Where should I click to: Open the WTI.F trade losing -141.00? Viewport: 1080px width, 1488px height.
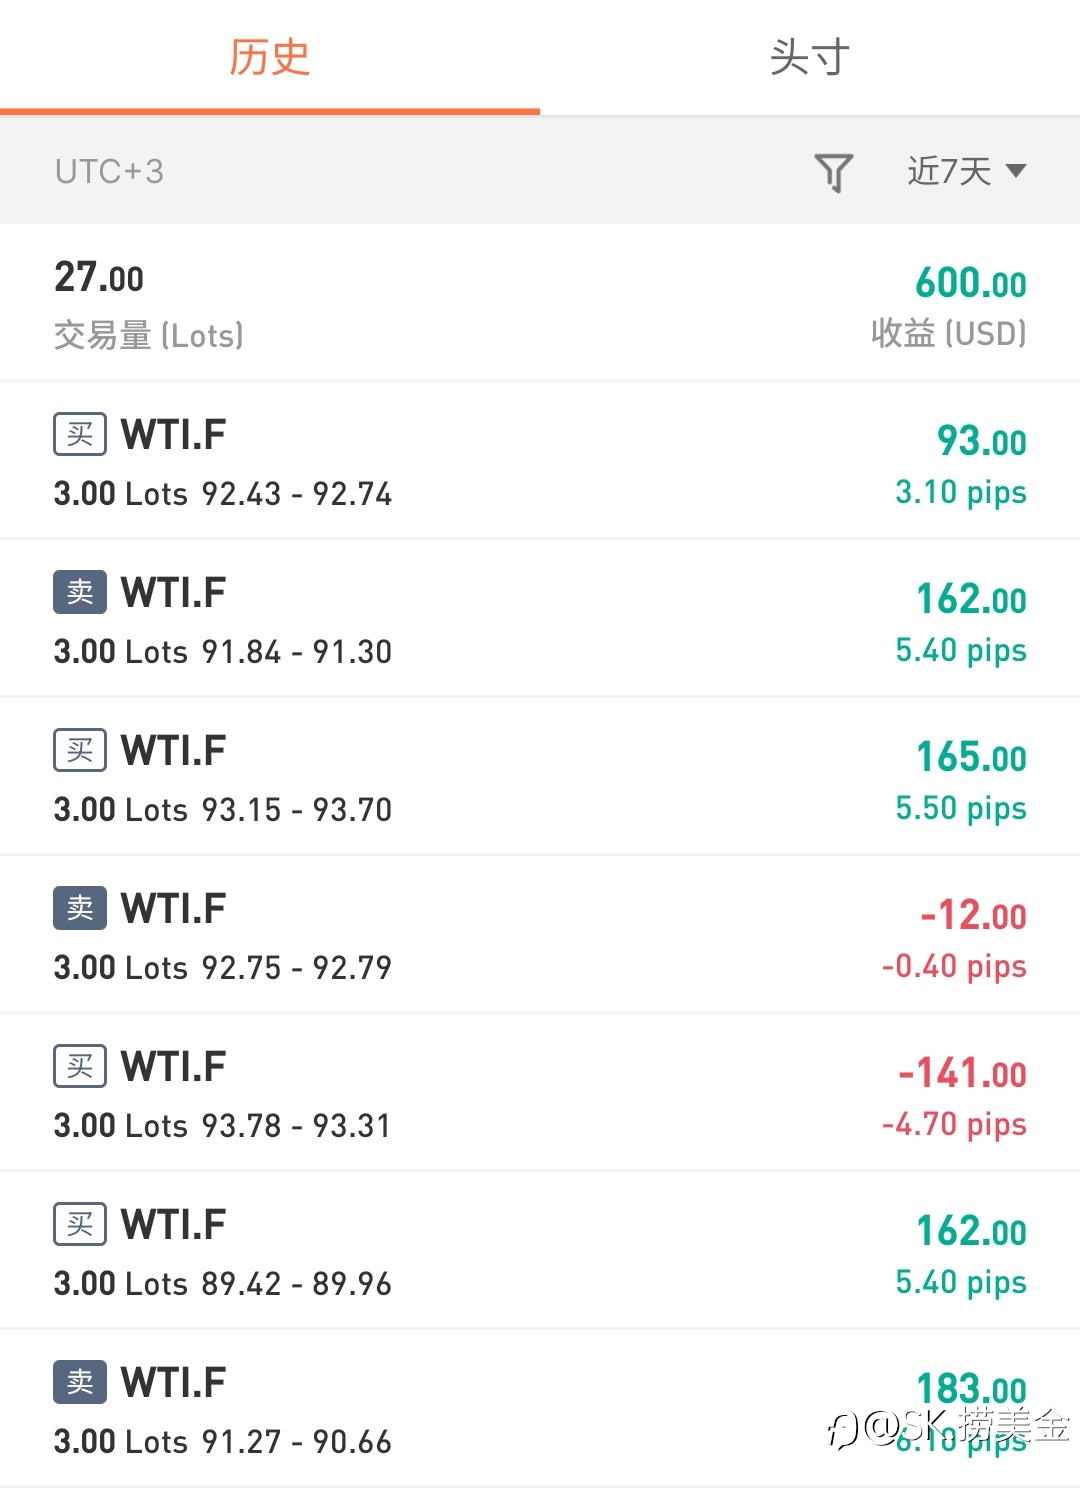[540, 1092]
